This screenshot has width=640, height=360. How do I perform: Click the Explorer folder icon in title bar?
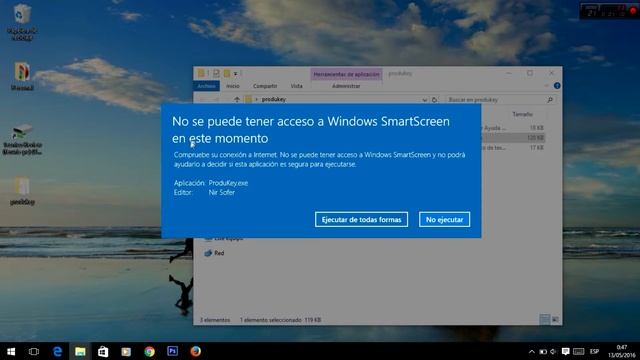tap(201, 73)
